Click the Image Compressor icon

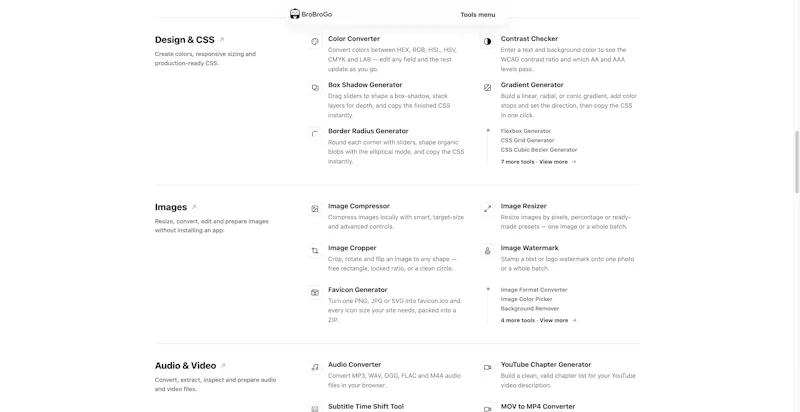pos(315,209)
